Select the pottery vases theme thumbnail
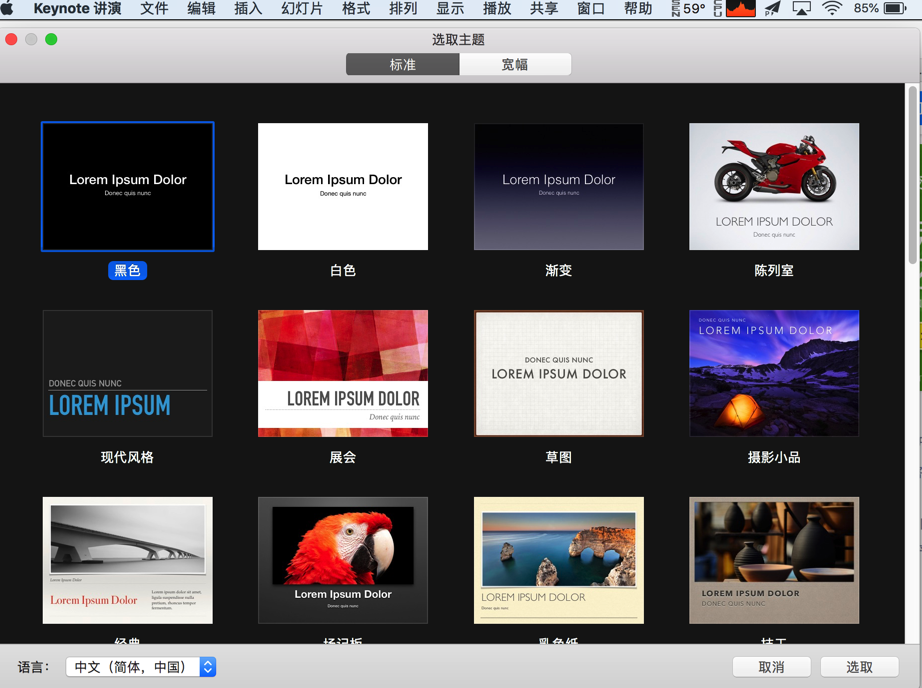This screenshot has height=688, width=922. pyautogui.click(x=774, y=560)
